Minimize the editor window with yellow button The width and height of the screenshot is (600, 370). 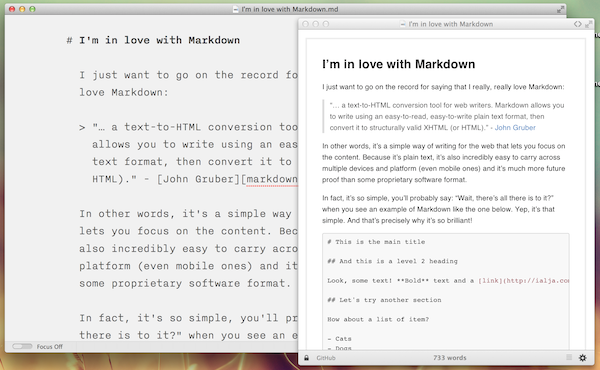click(22, 9)
